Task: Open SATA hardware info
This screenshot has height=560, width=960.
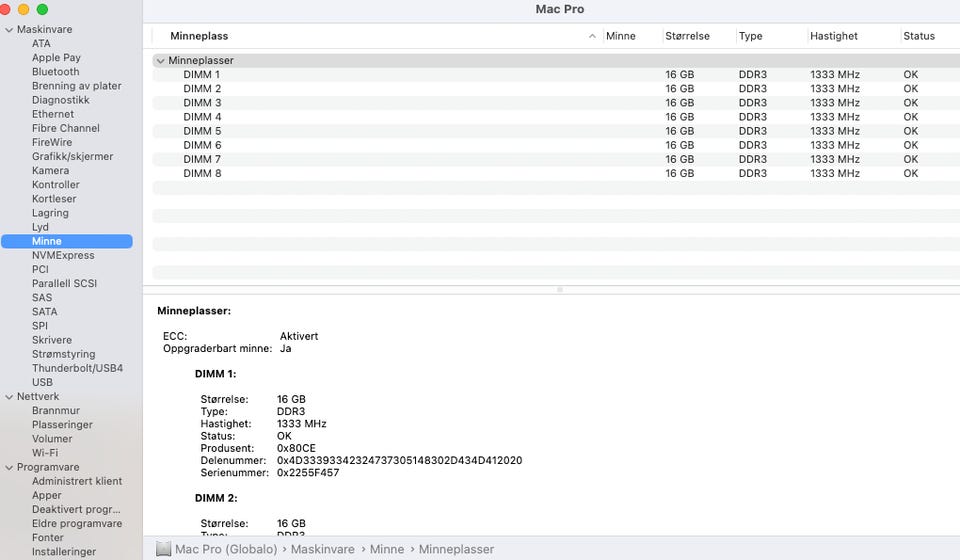Action: click(44, 312)
